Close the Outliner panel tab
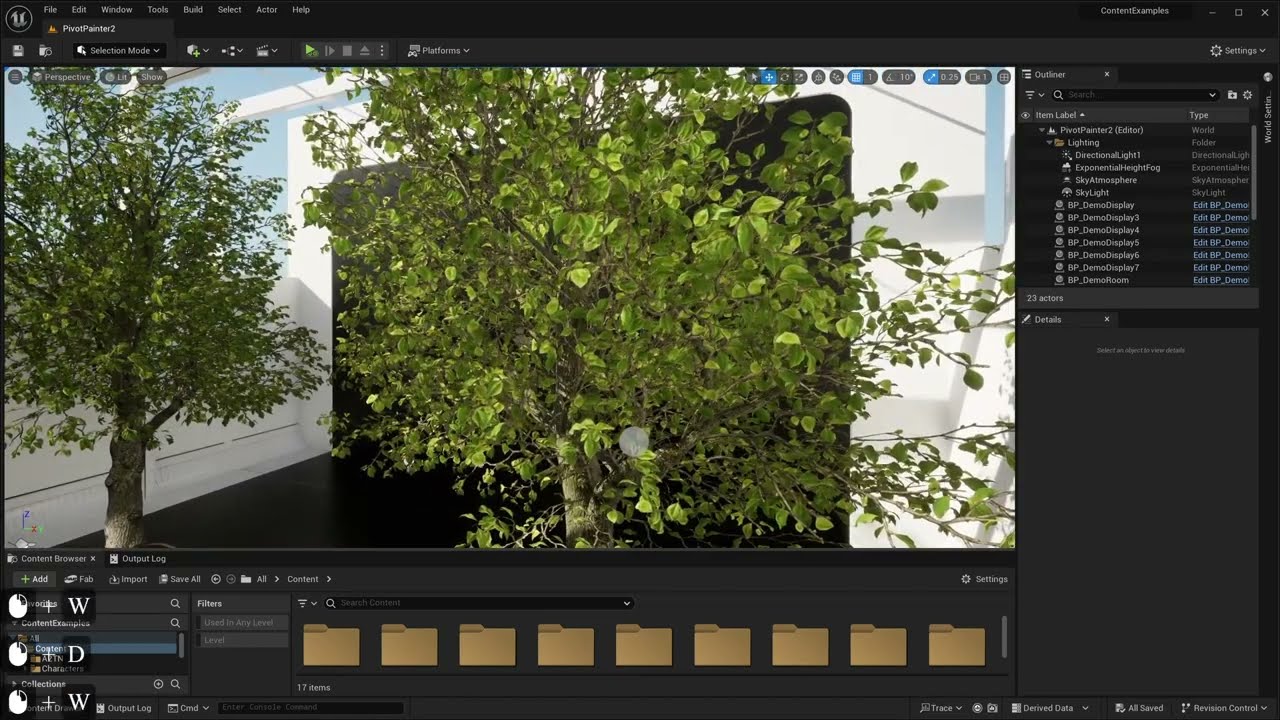Screen dimensions: 1280x720 [1106, 74]
